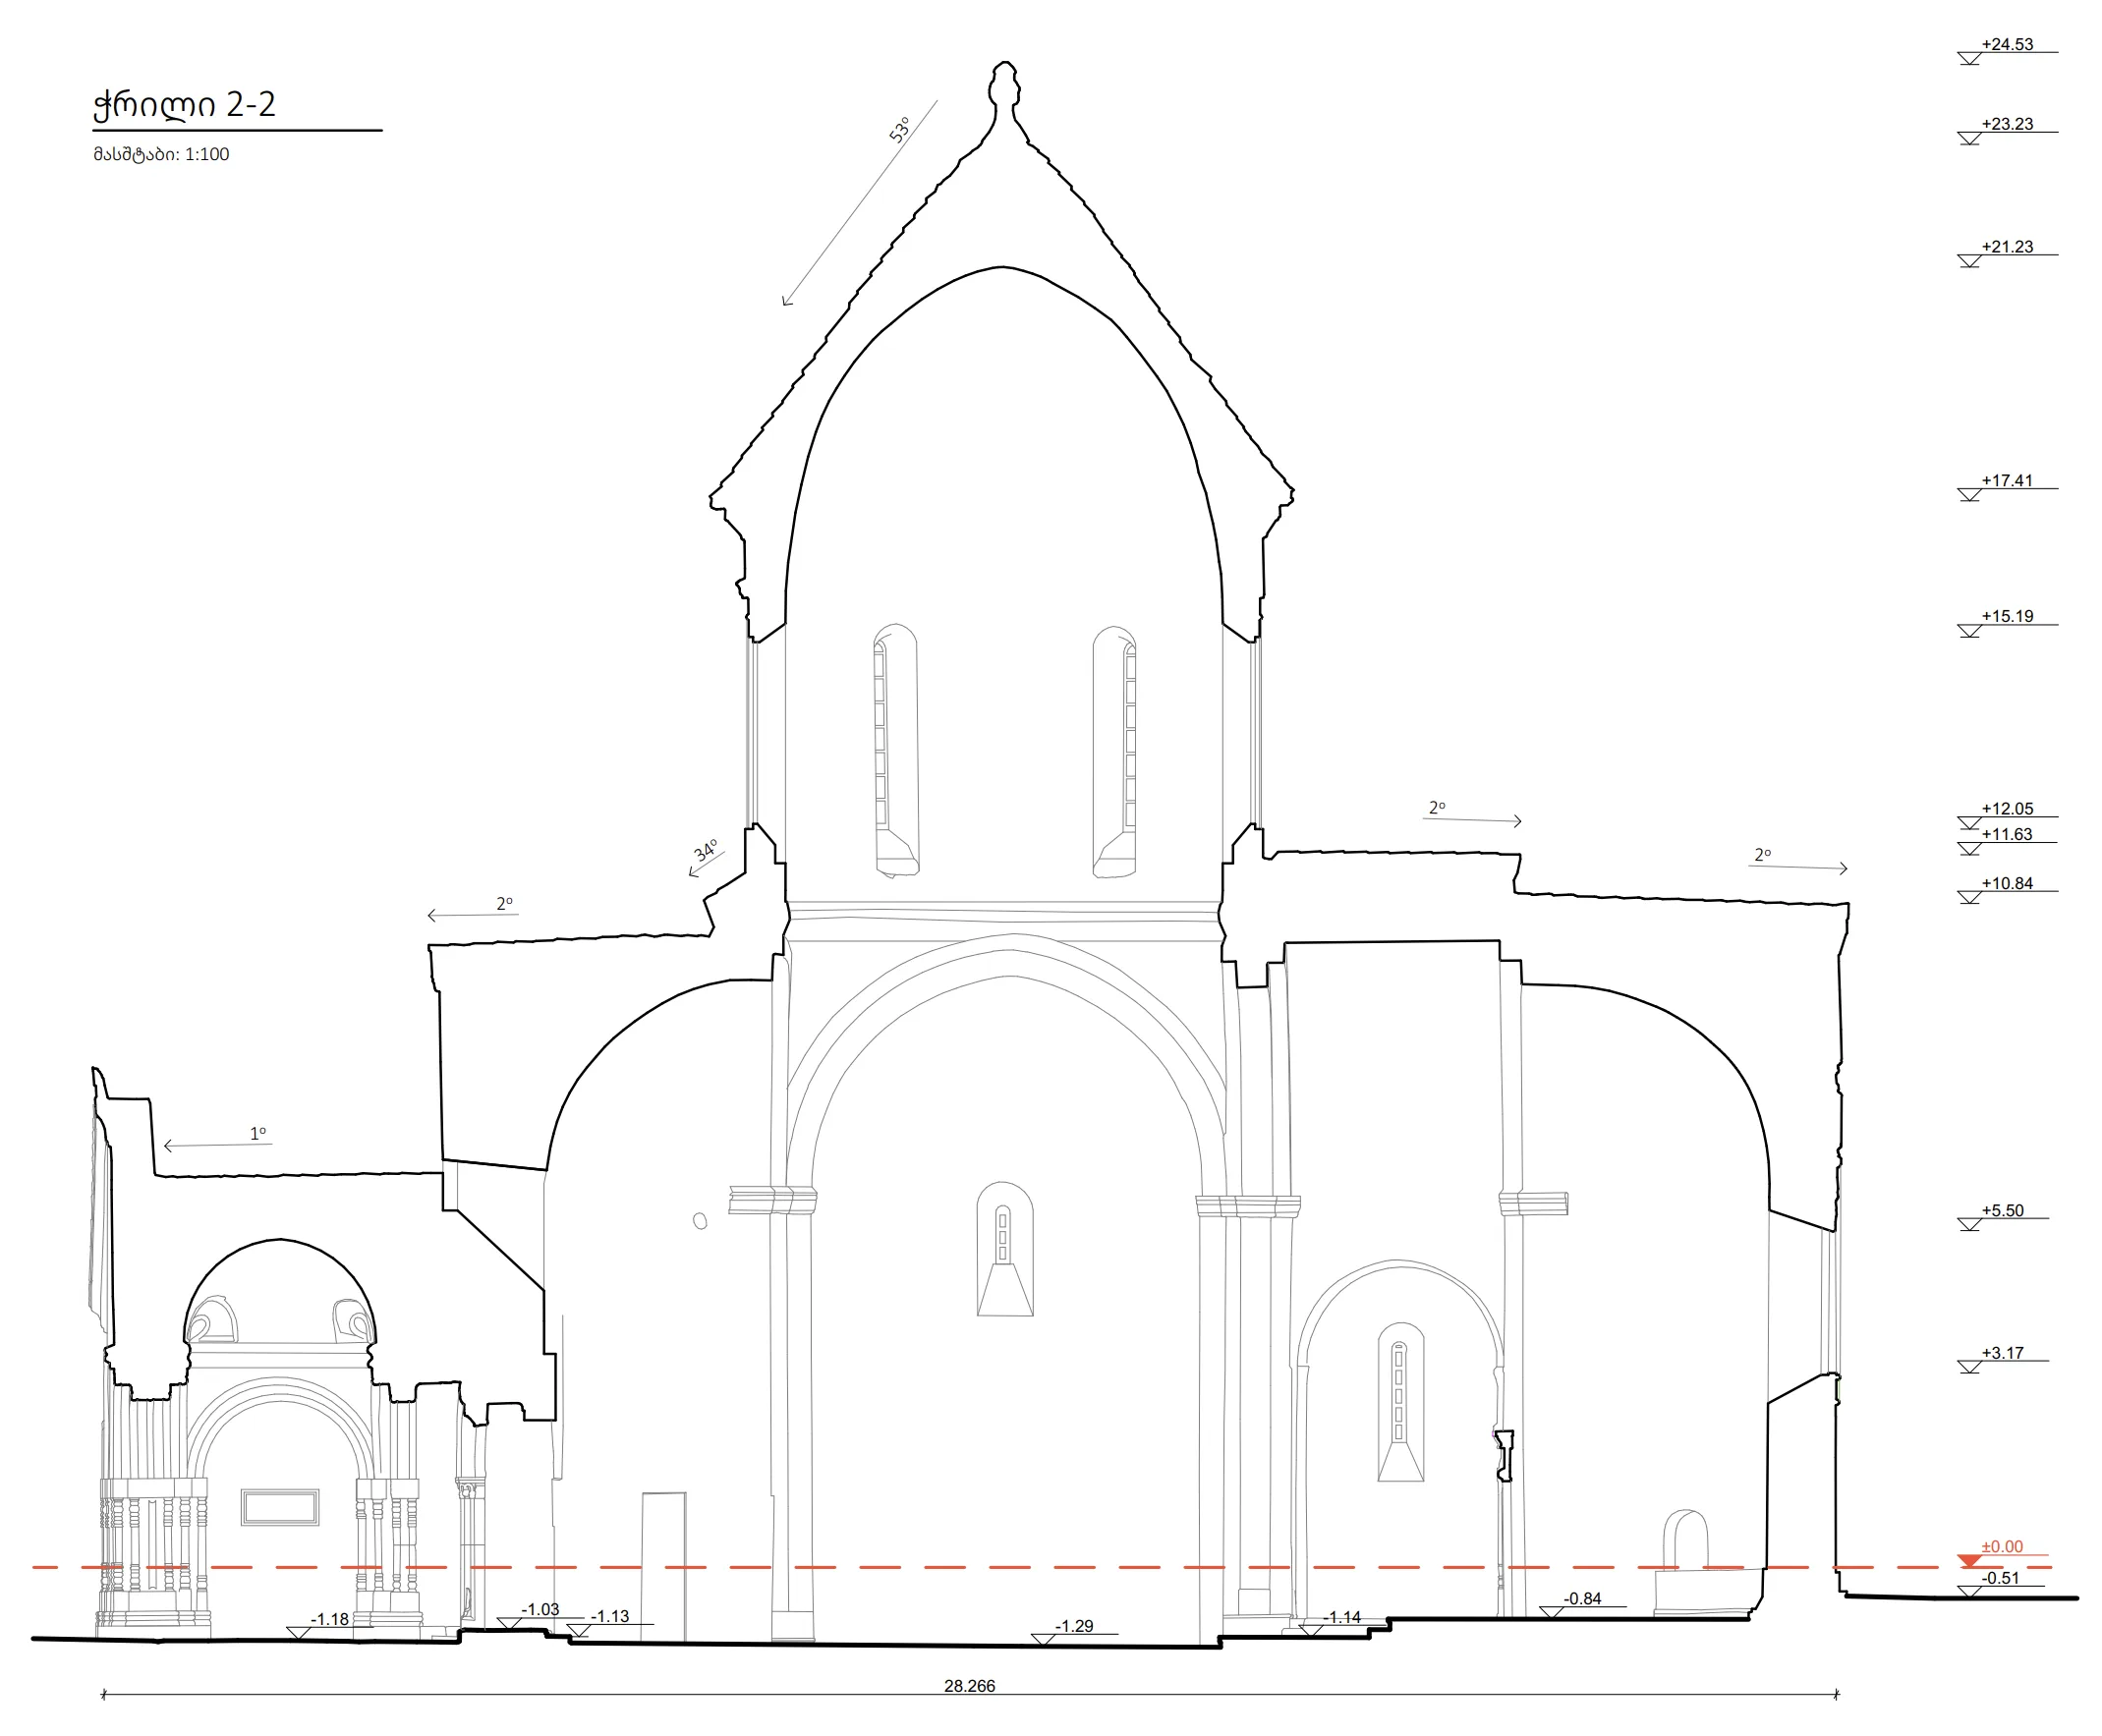The height and width of the screenshot is (1736, 2102).
Task: Pick the elevation label +21.23
Action: click(2007, 246)
